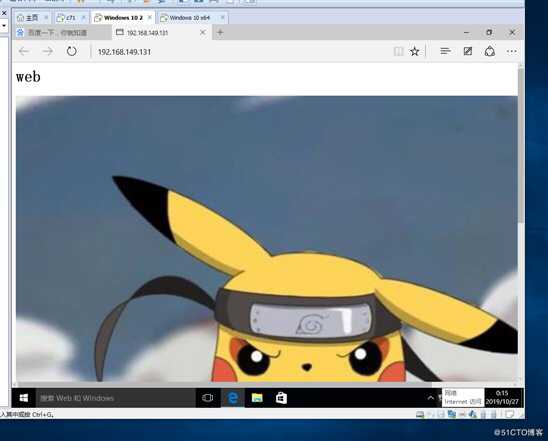The width and height of the screenshot is (548, 441).
Task: Switch to the Windows 10 x64 VM tab
Action: click(x=193, y=17)
